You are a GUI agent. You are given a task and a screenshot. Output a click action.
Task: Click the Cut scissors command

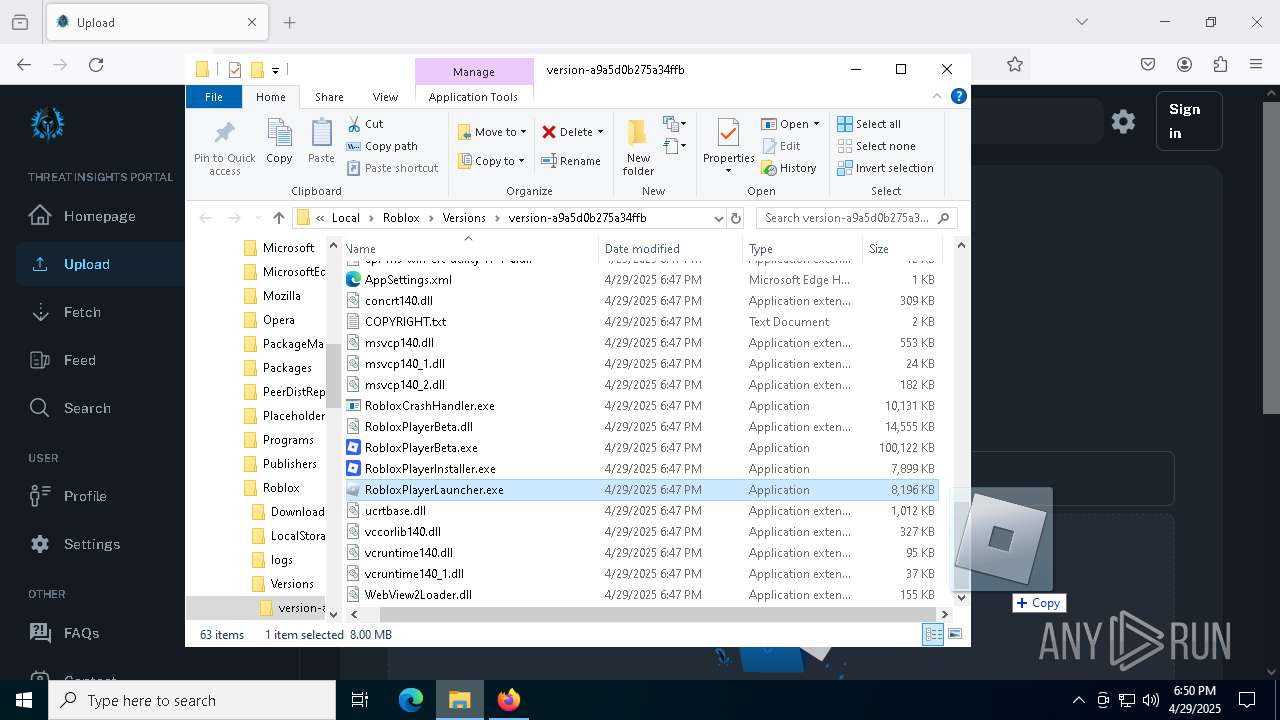tap(365, 124)
